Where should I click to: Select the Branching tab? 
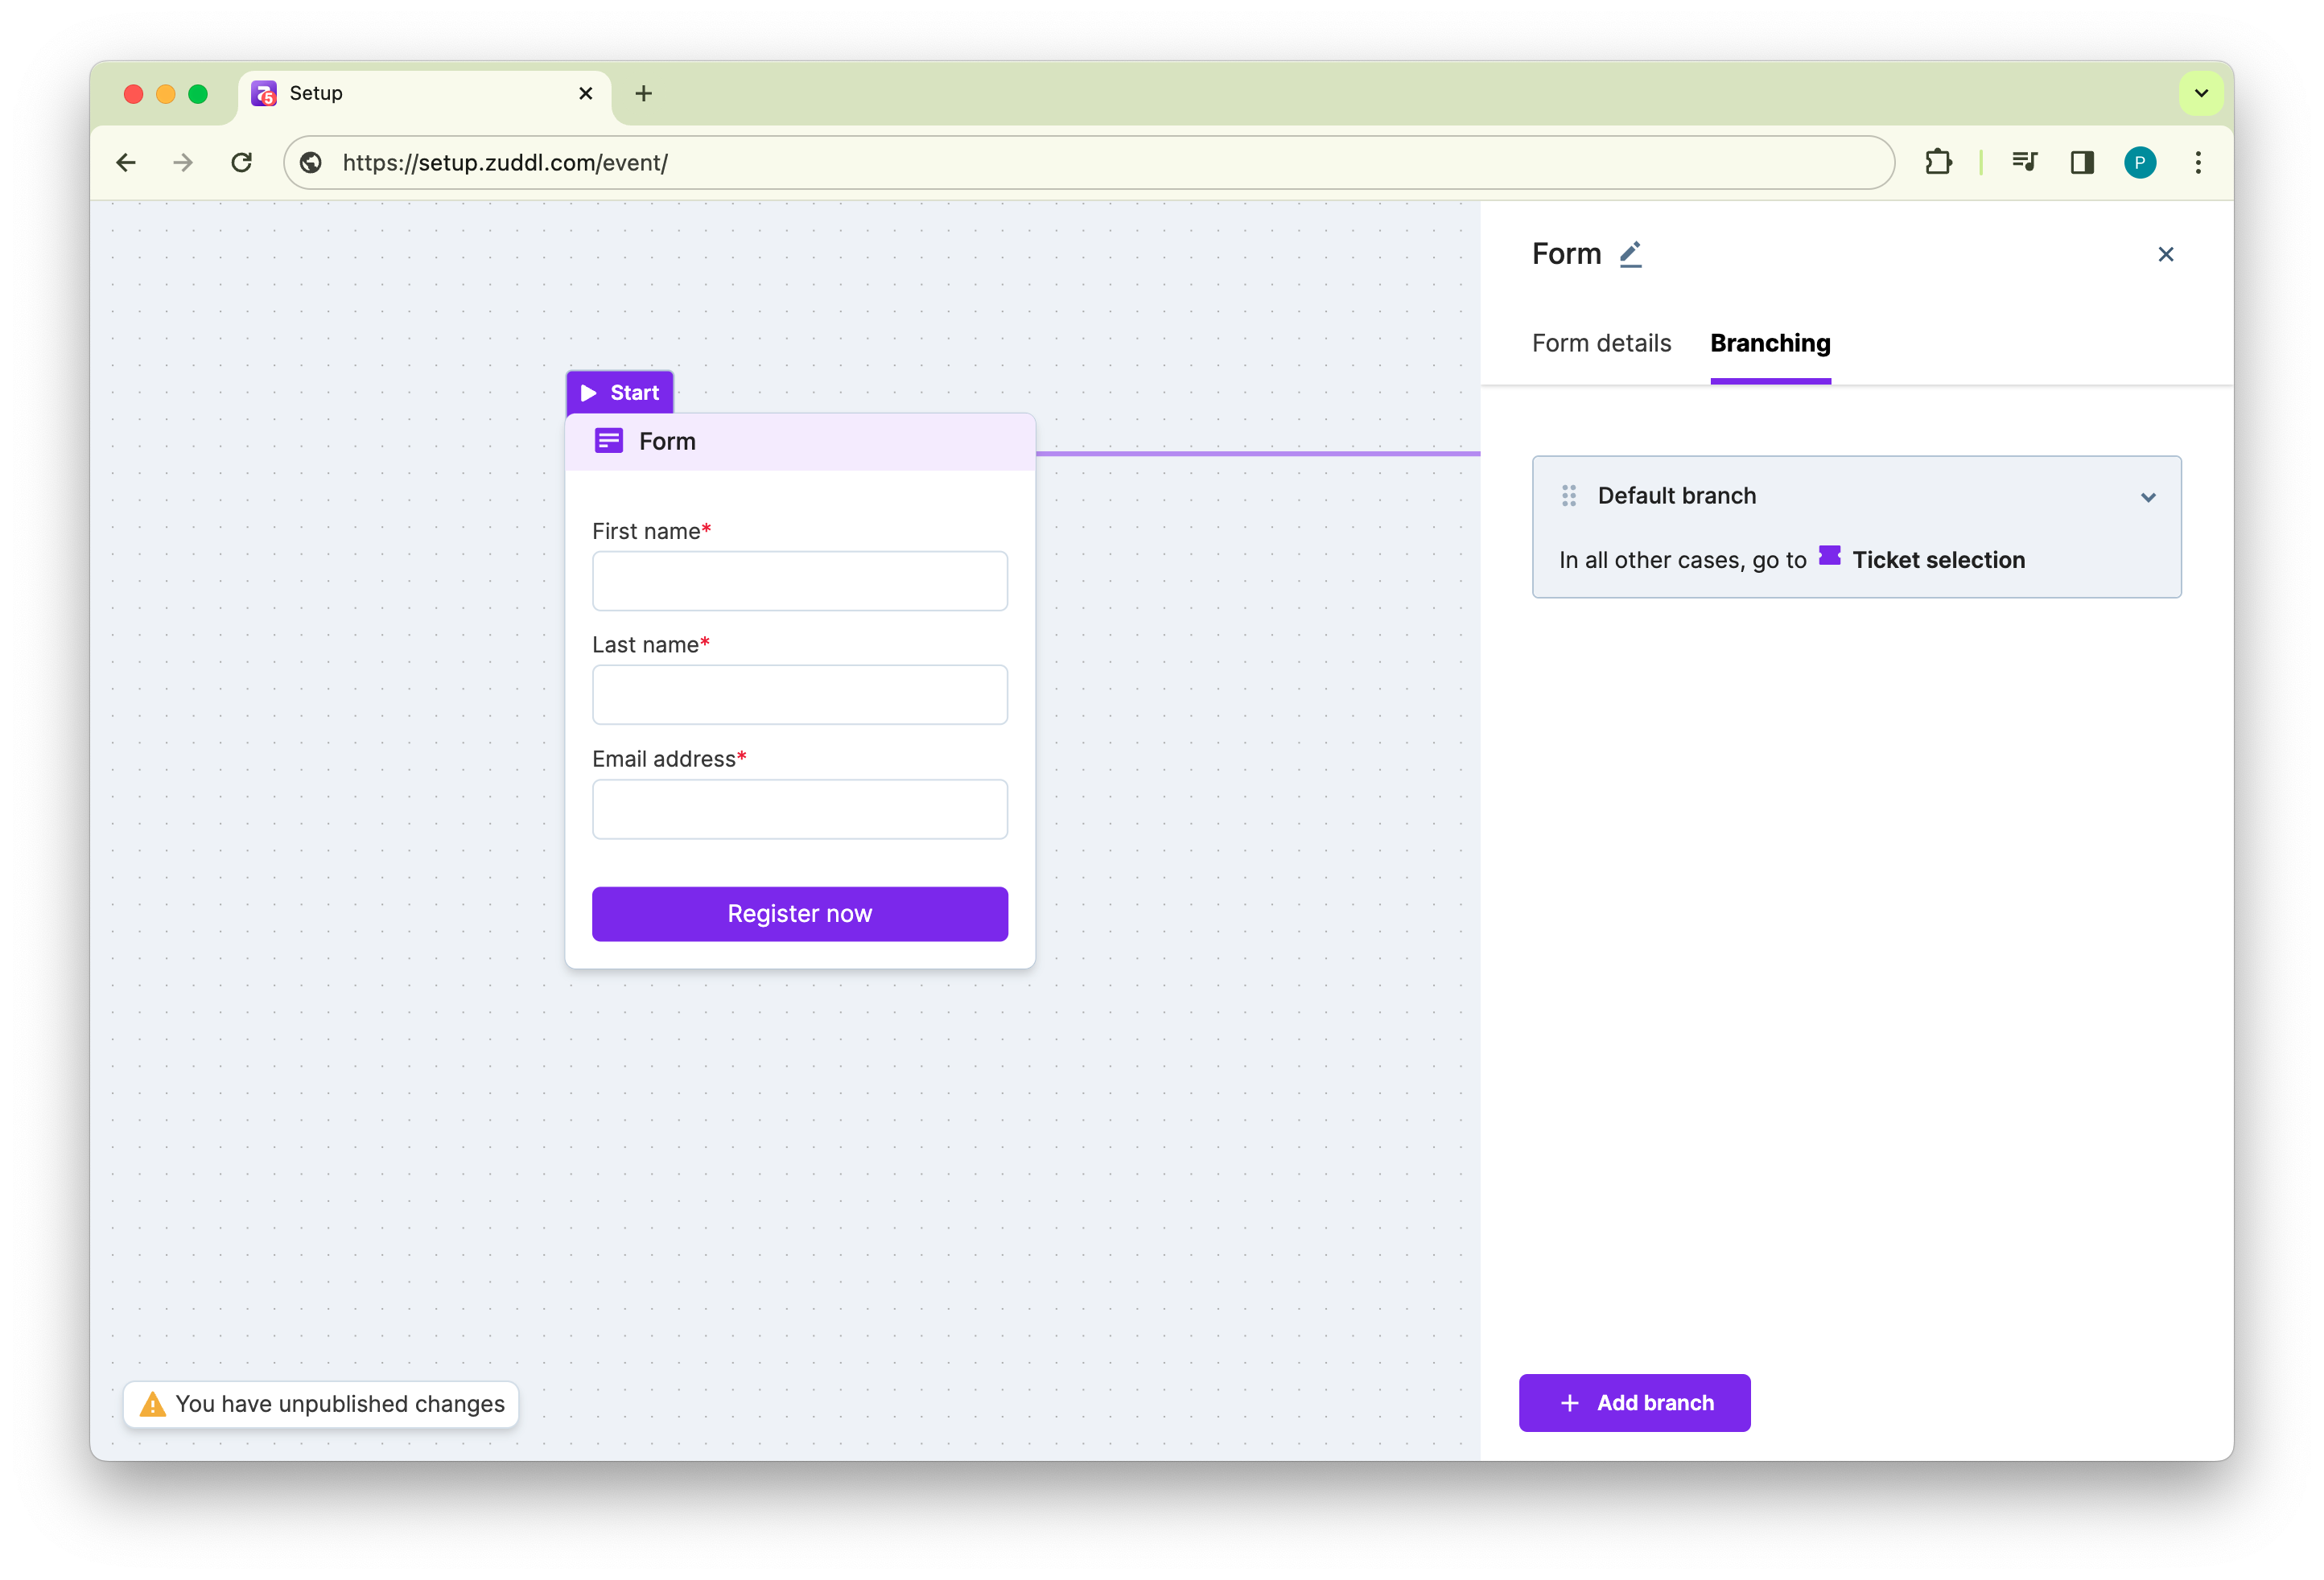(1769, 343)
